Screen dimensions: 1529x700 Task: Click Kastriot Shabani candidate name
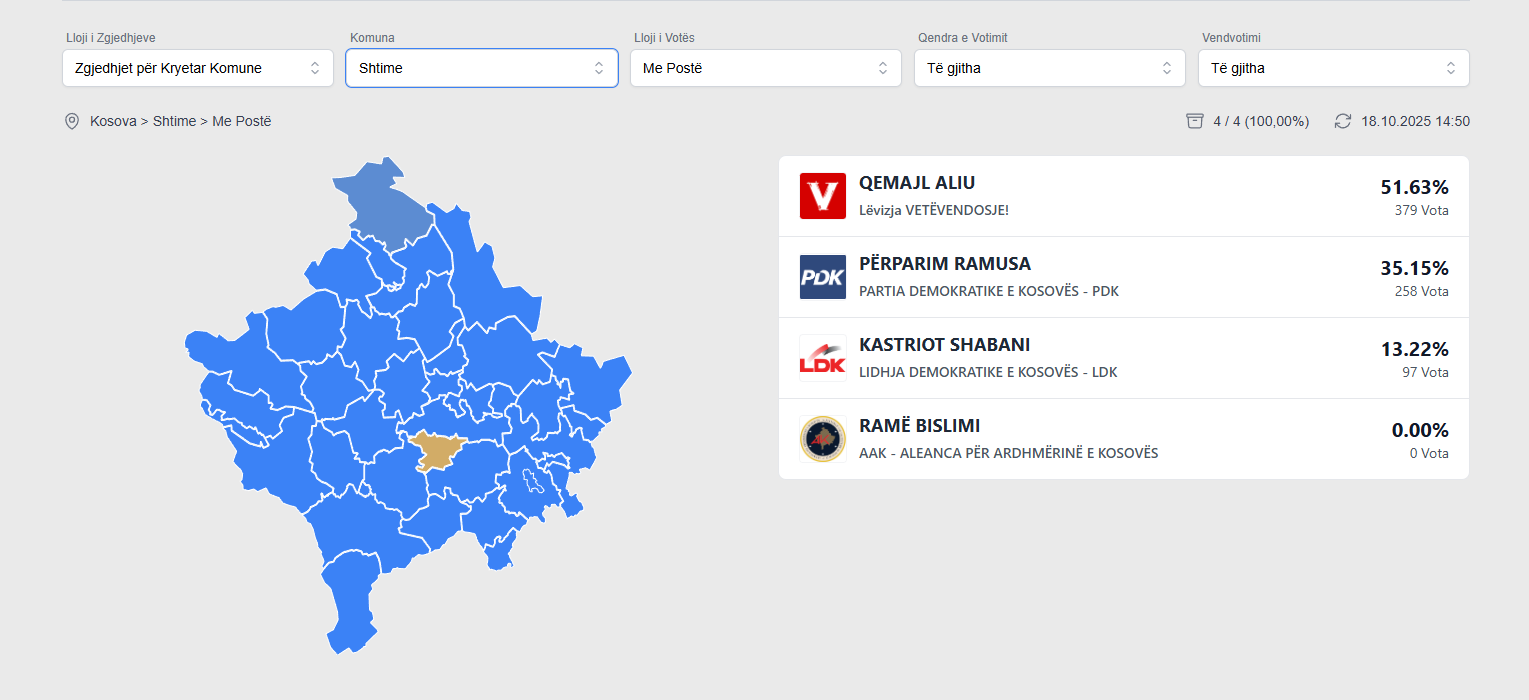[x=944, y=345]
